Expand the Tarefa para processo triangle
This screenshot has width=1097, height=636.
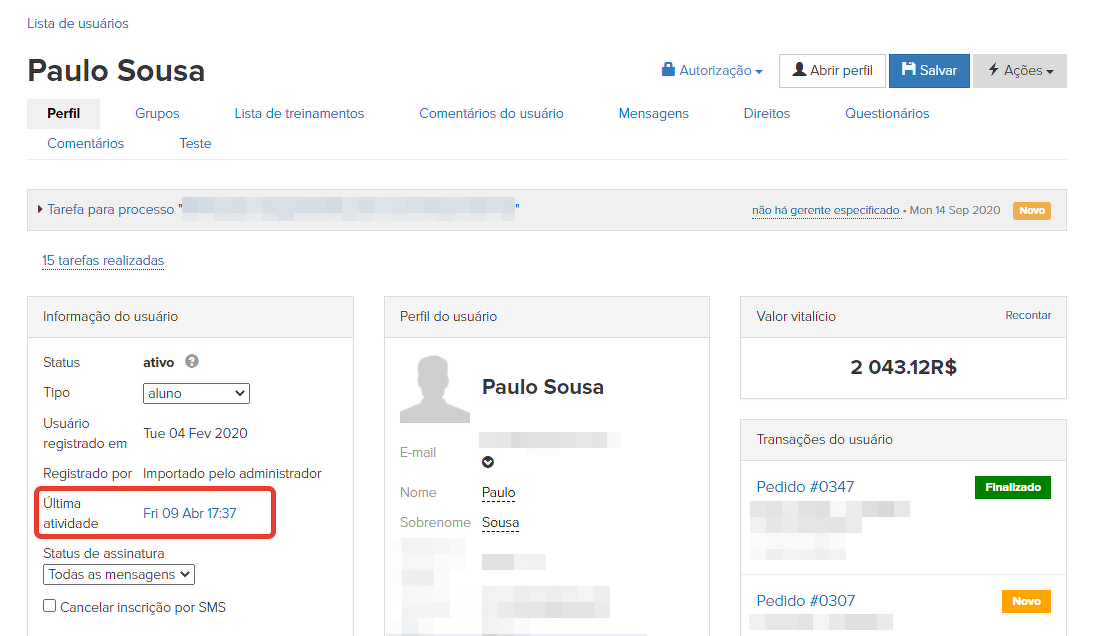40,209
